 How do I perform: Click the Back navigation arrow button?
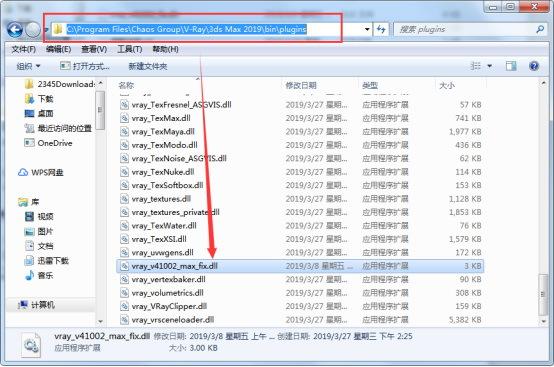point(15,30)
